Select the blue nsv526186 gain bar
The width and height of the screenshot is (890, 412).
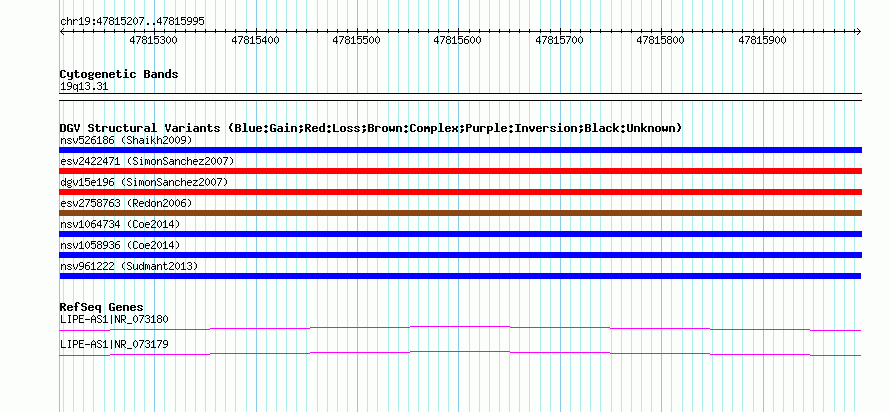pyautogui.click(x=460, y=150)
